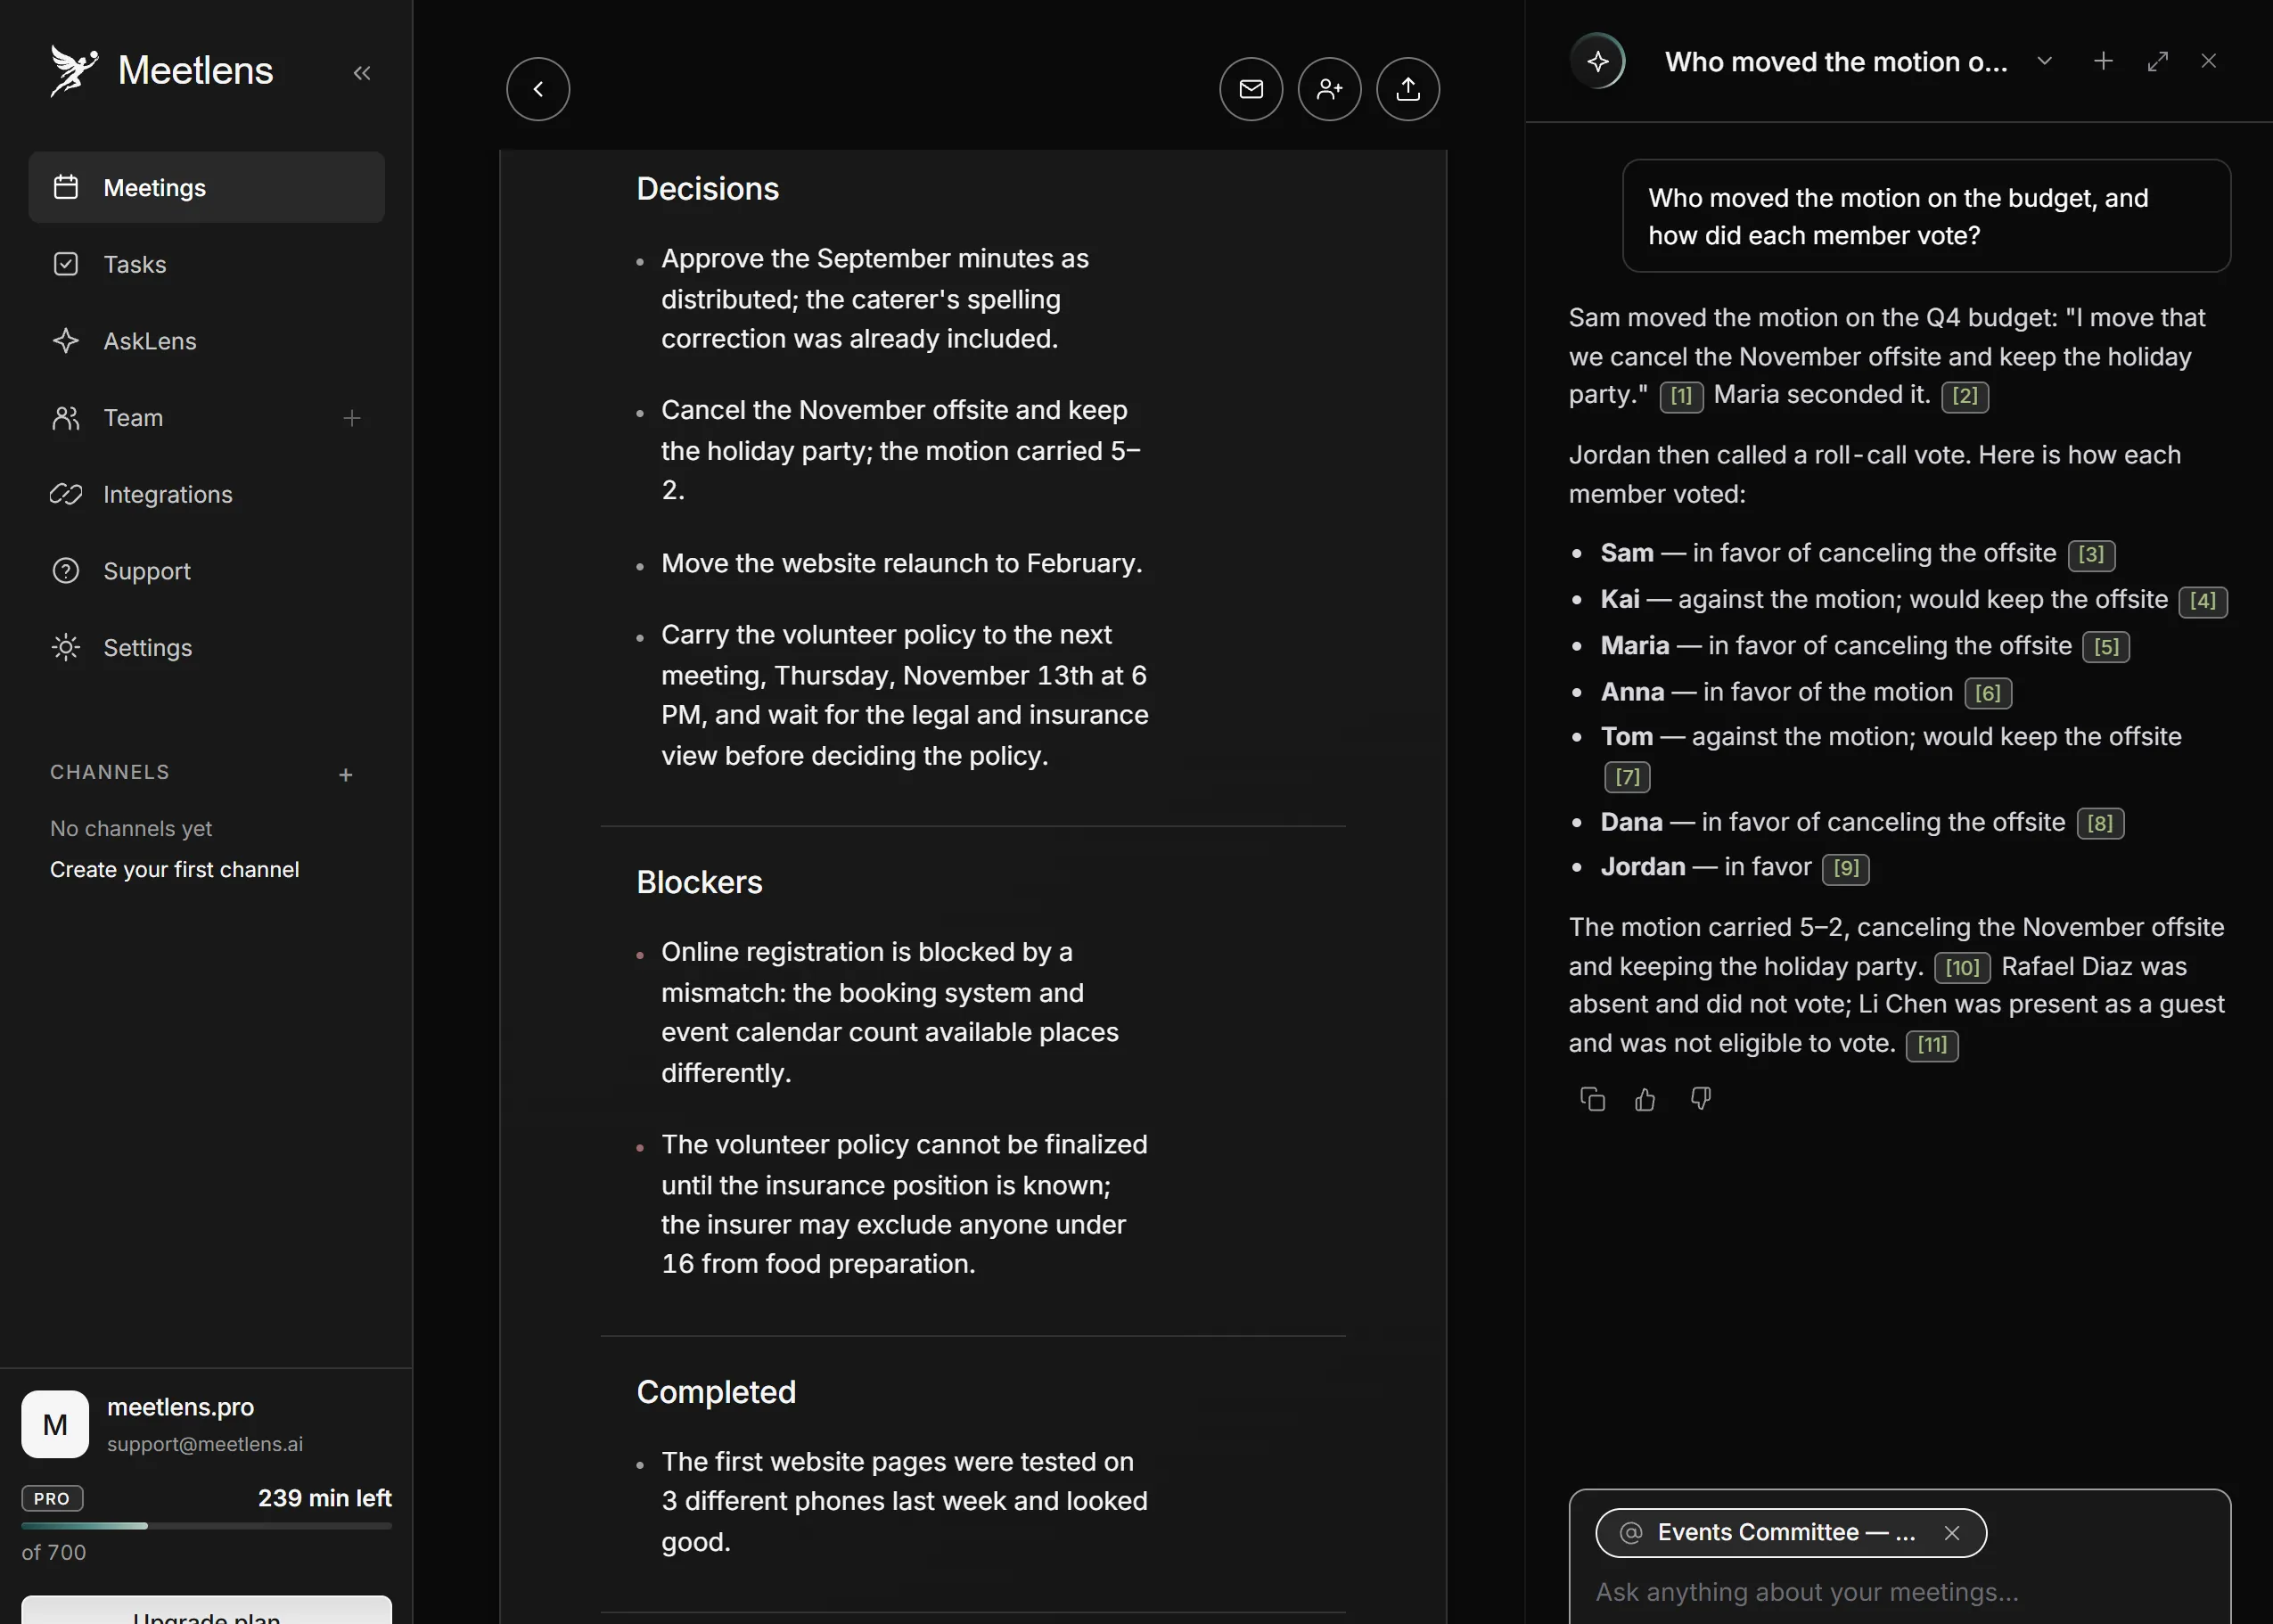Click Create your first channel link
2273x1624 pixels.
pyautogui.click(x=174, y=870)
